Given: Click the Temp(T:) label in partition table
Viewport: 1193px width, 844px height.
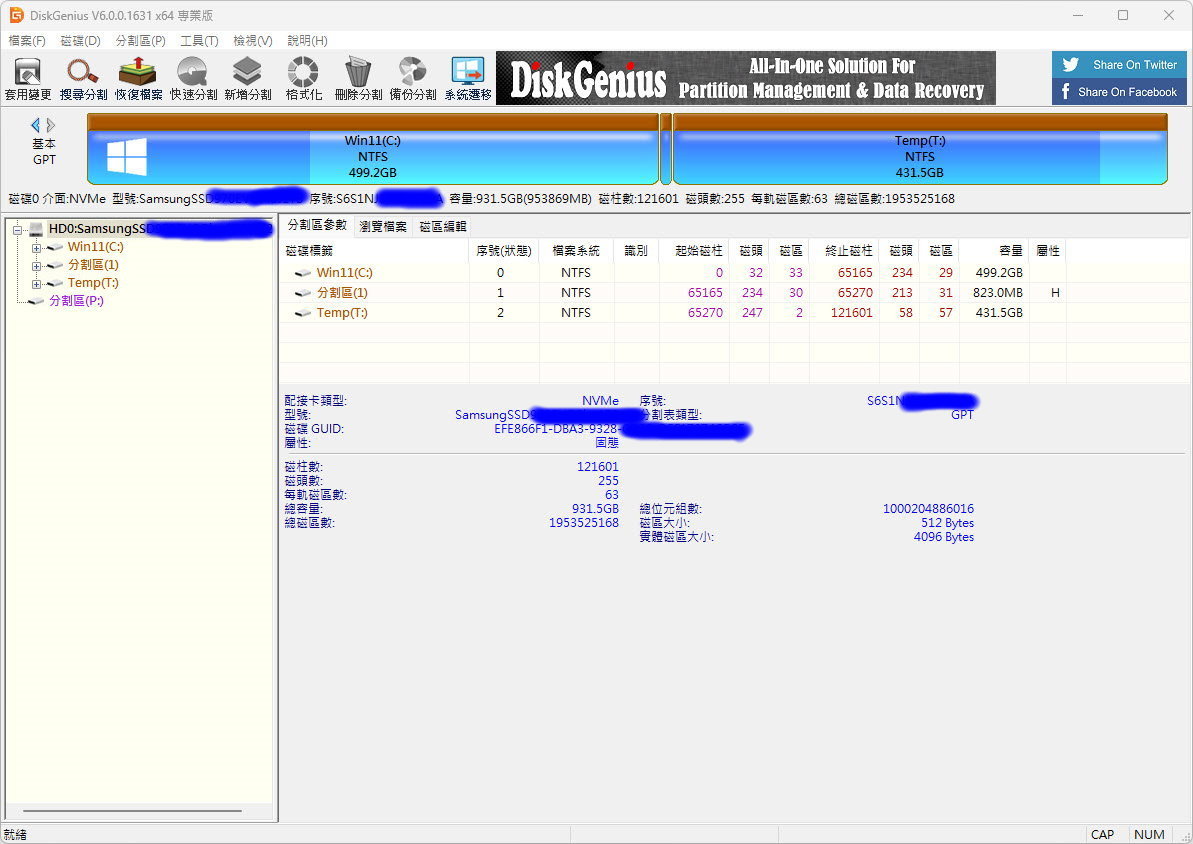Looking at the screenshot, I should click(x=342, y=313).
